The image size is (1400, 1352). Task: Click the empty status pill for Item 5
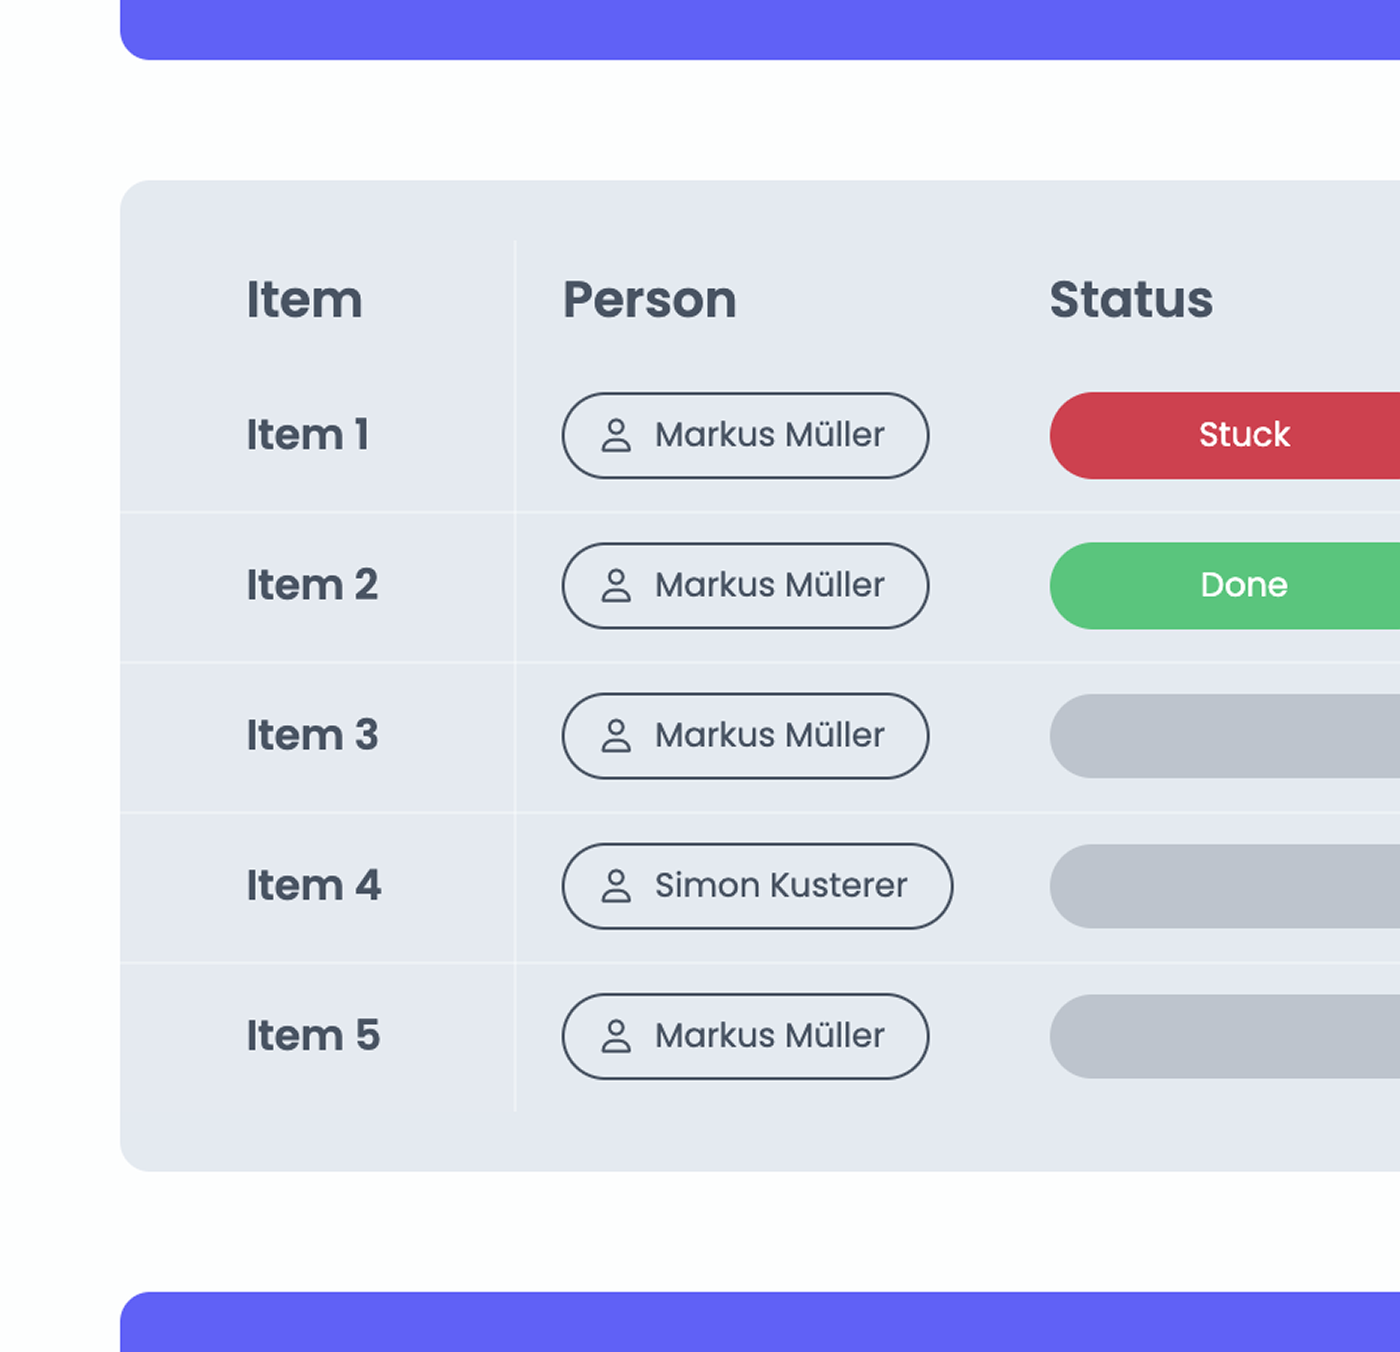click(1225, 1035)
